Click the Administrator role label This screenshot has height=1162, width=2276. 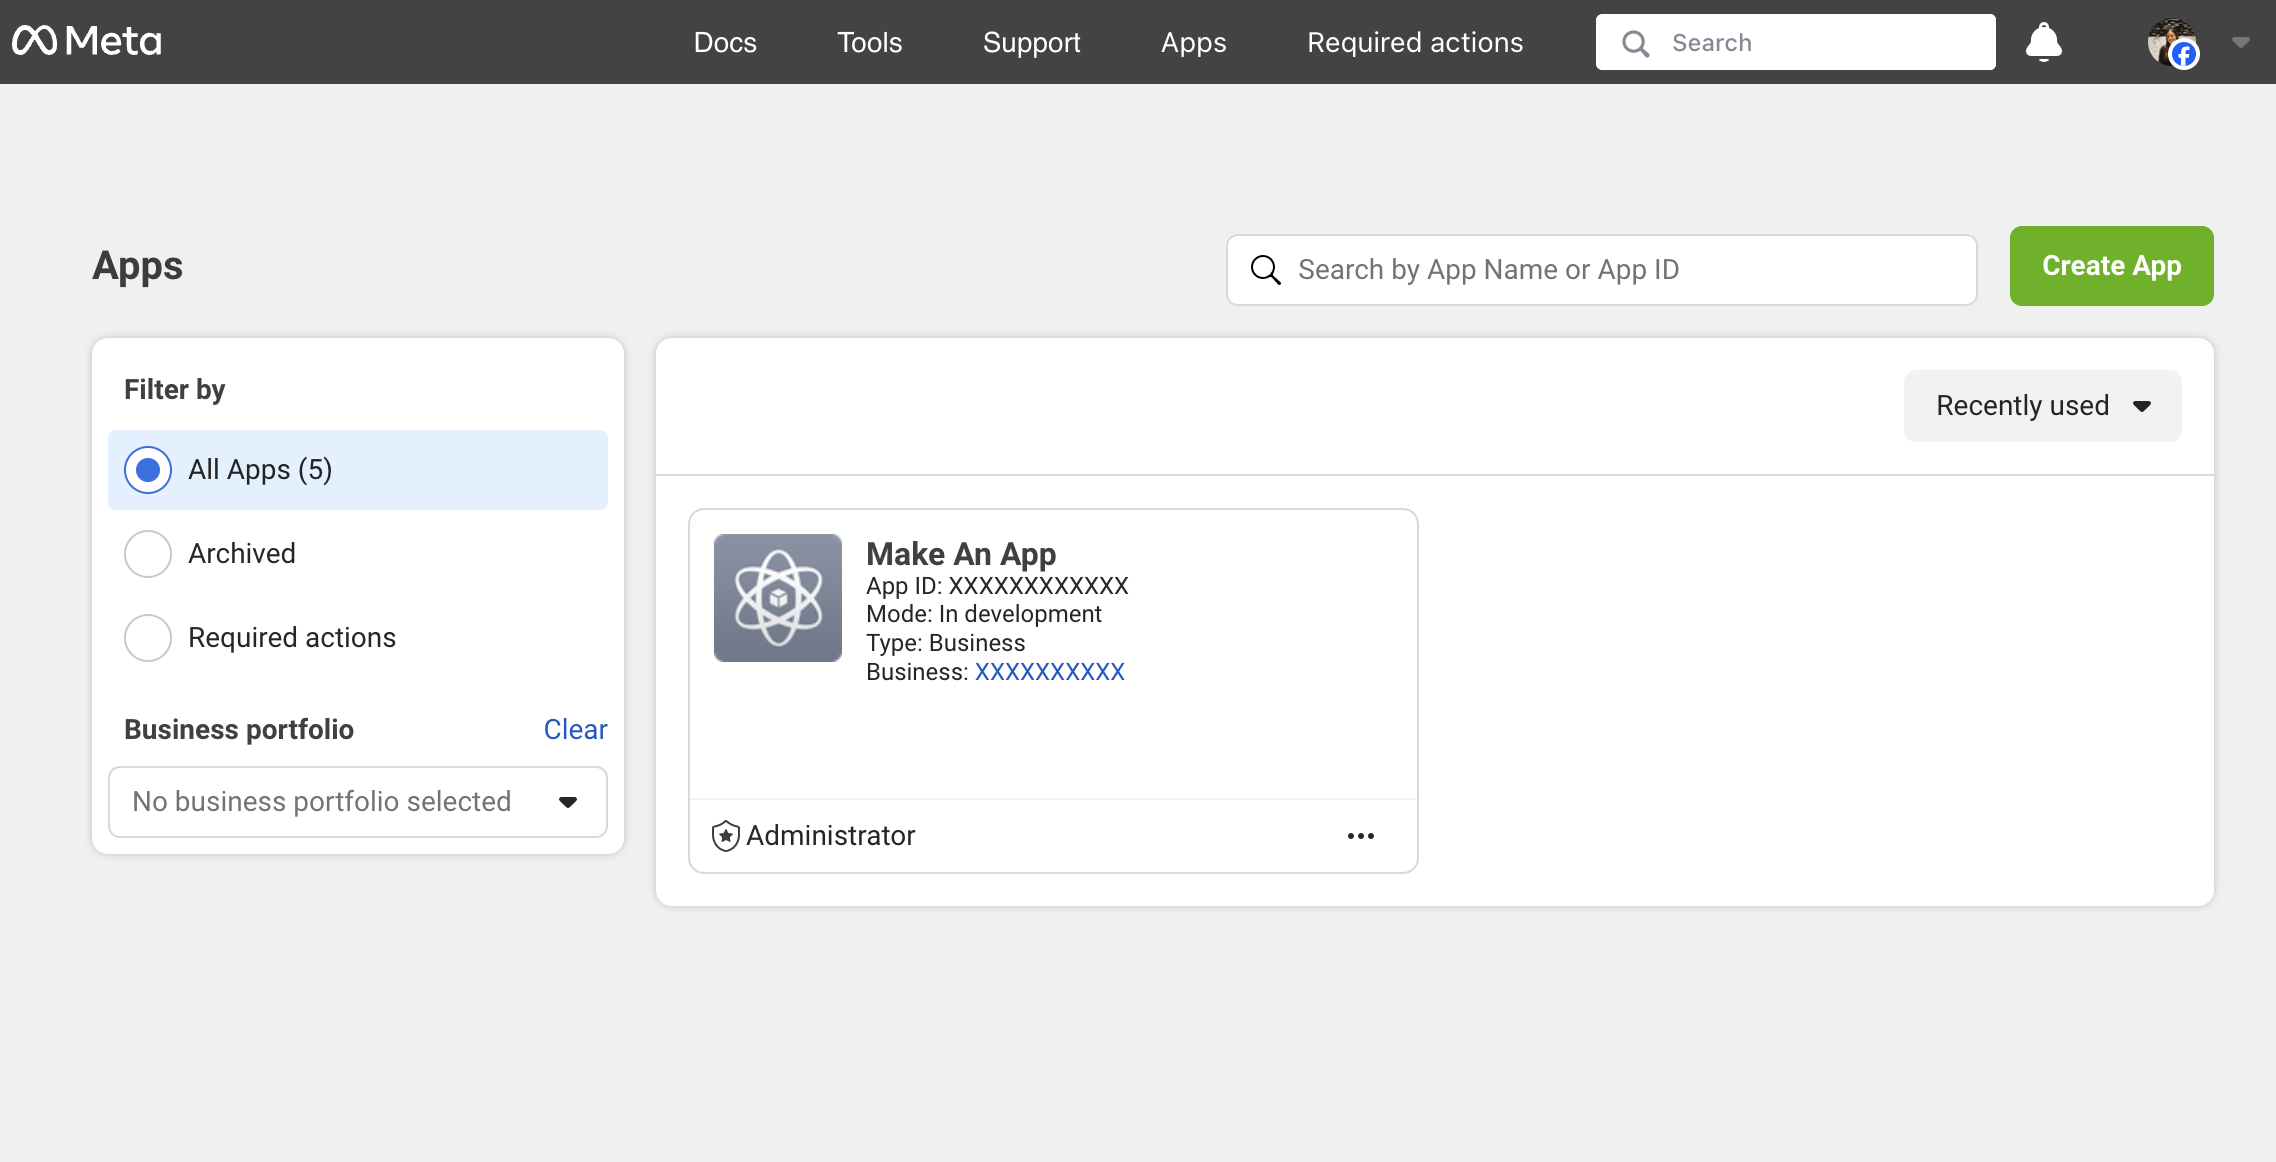tap(831, 836)
